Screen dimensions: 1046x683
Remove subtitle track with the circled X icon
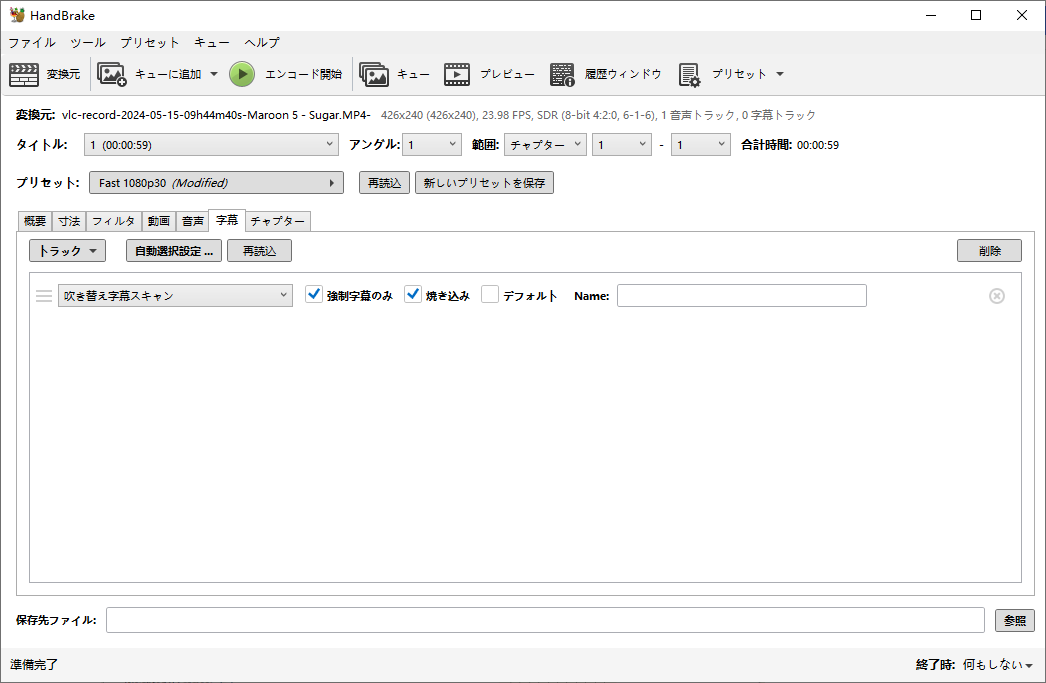(996, 296)
